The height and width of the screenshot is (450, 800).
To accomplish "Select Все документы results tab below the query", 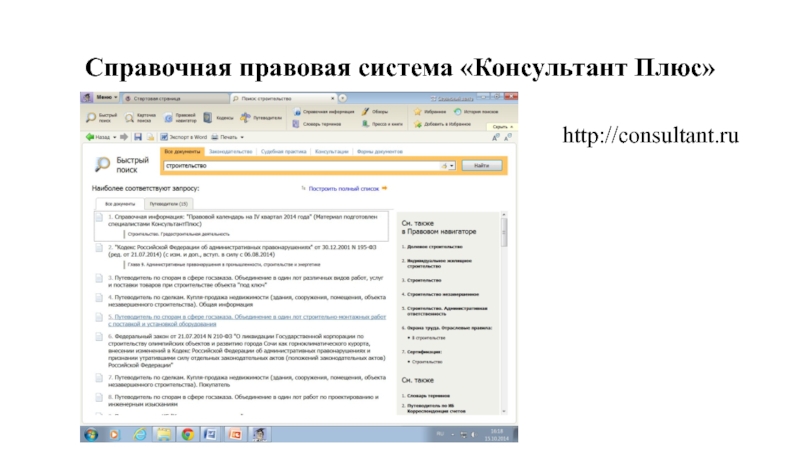I will coord(120,204).
